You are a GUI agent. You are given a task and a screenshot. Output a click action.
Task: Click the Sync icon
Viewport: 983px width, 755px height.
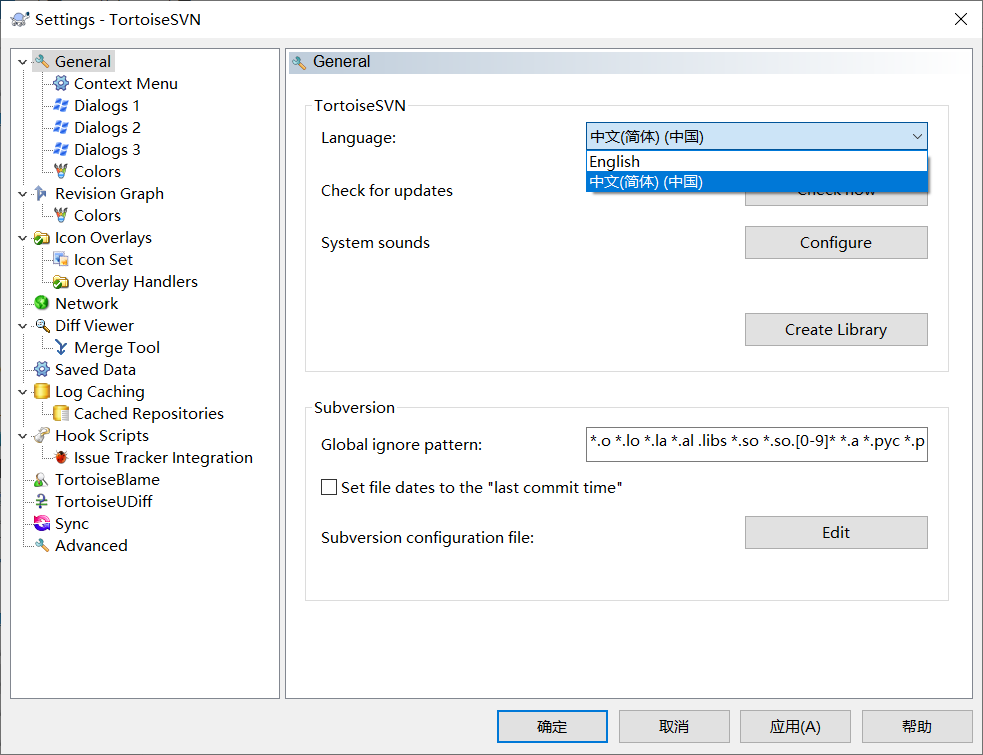[x=41, y=524]
